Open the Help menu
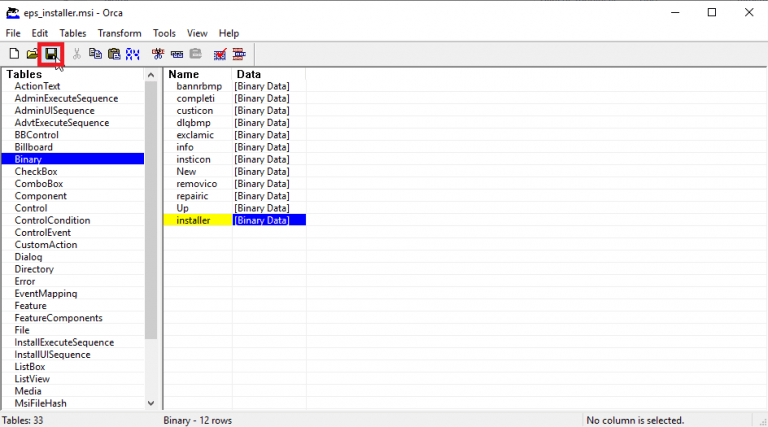Image resolution: width=768 pixels, height=427 pixels. (x=228, y=33)
